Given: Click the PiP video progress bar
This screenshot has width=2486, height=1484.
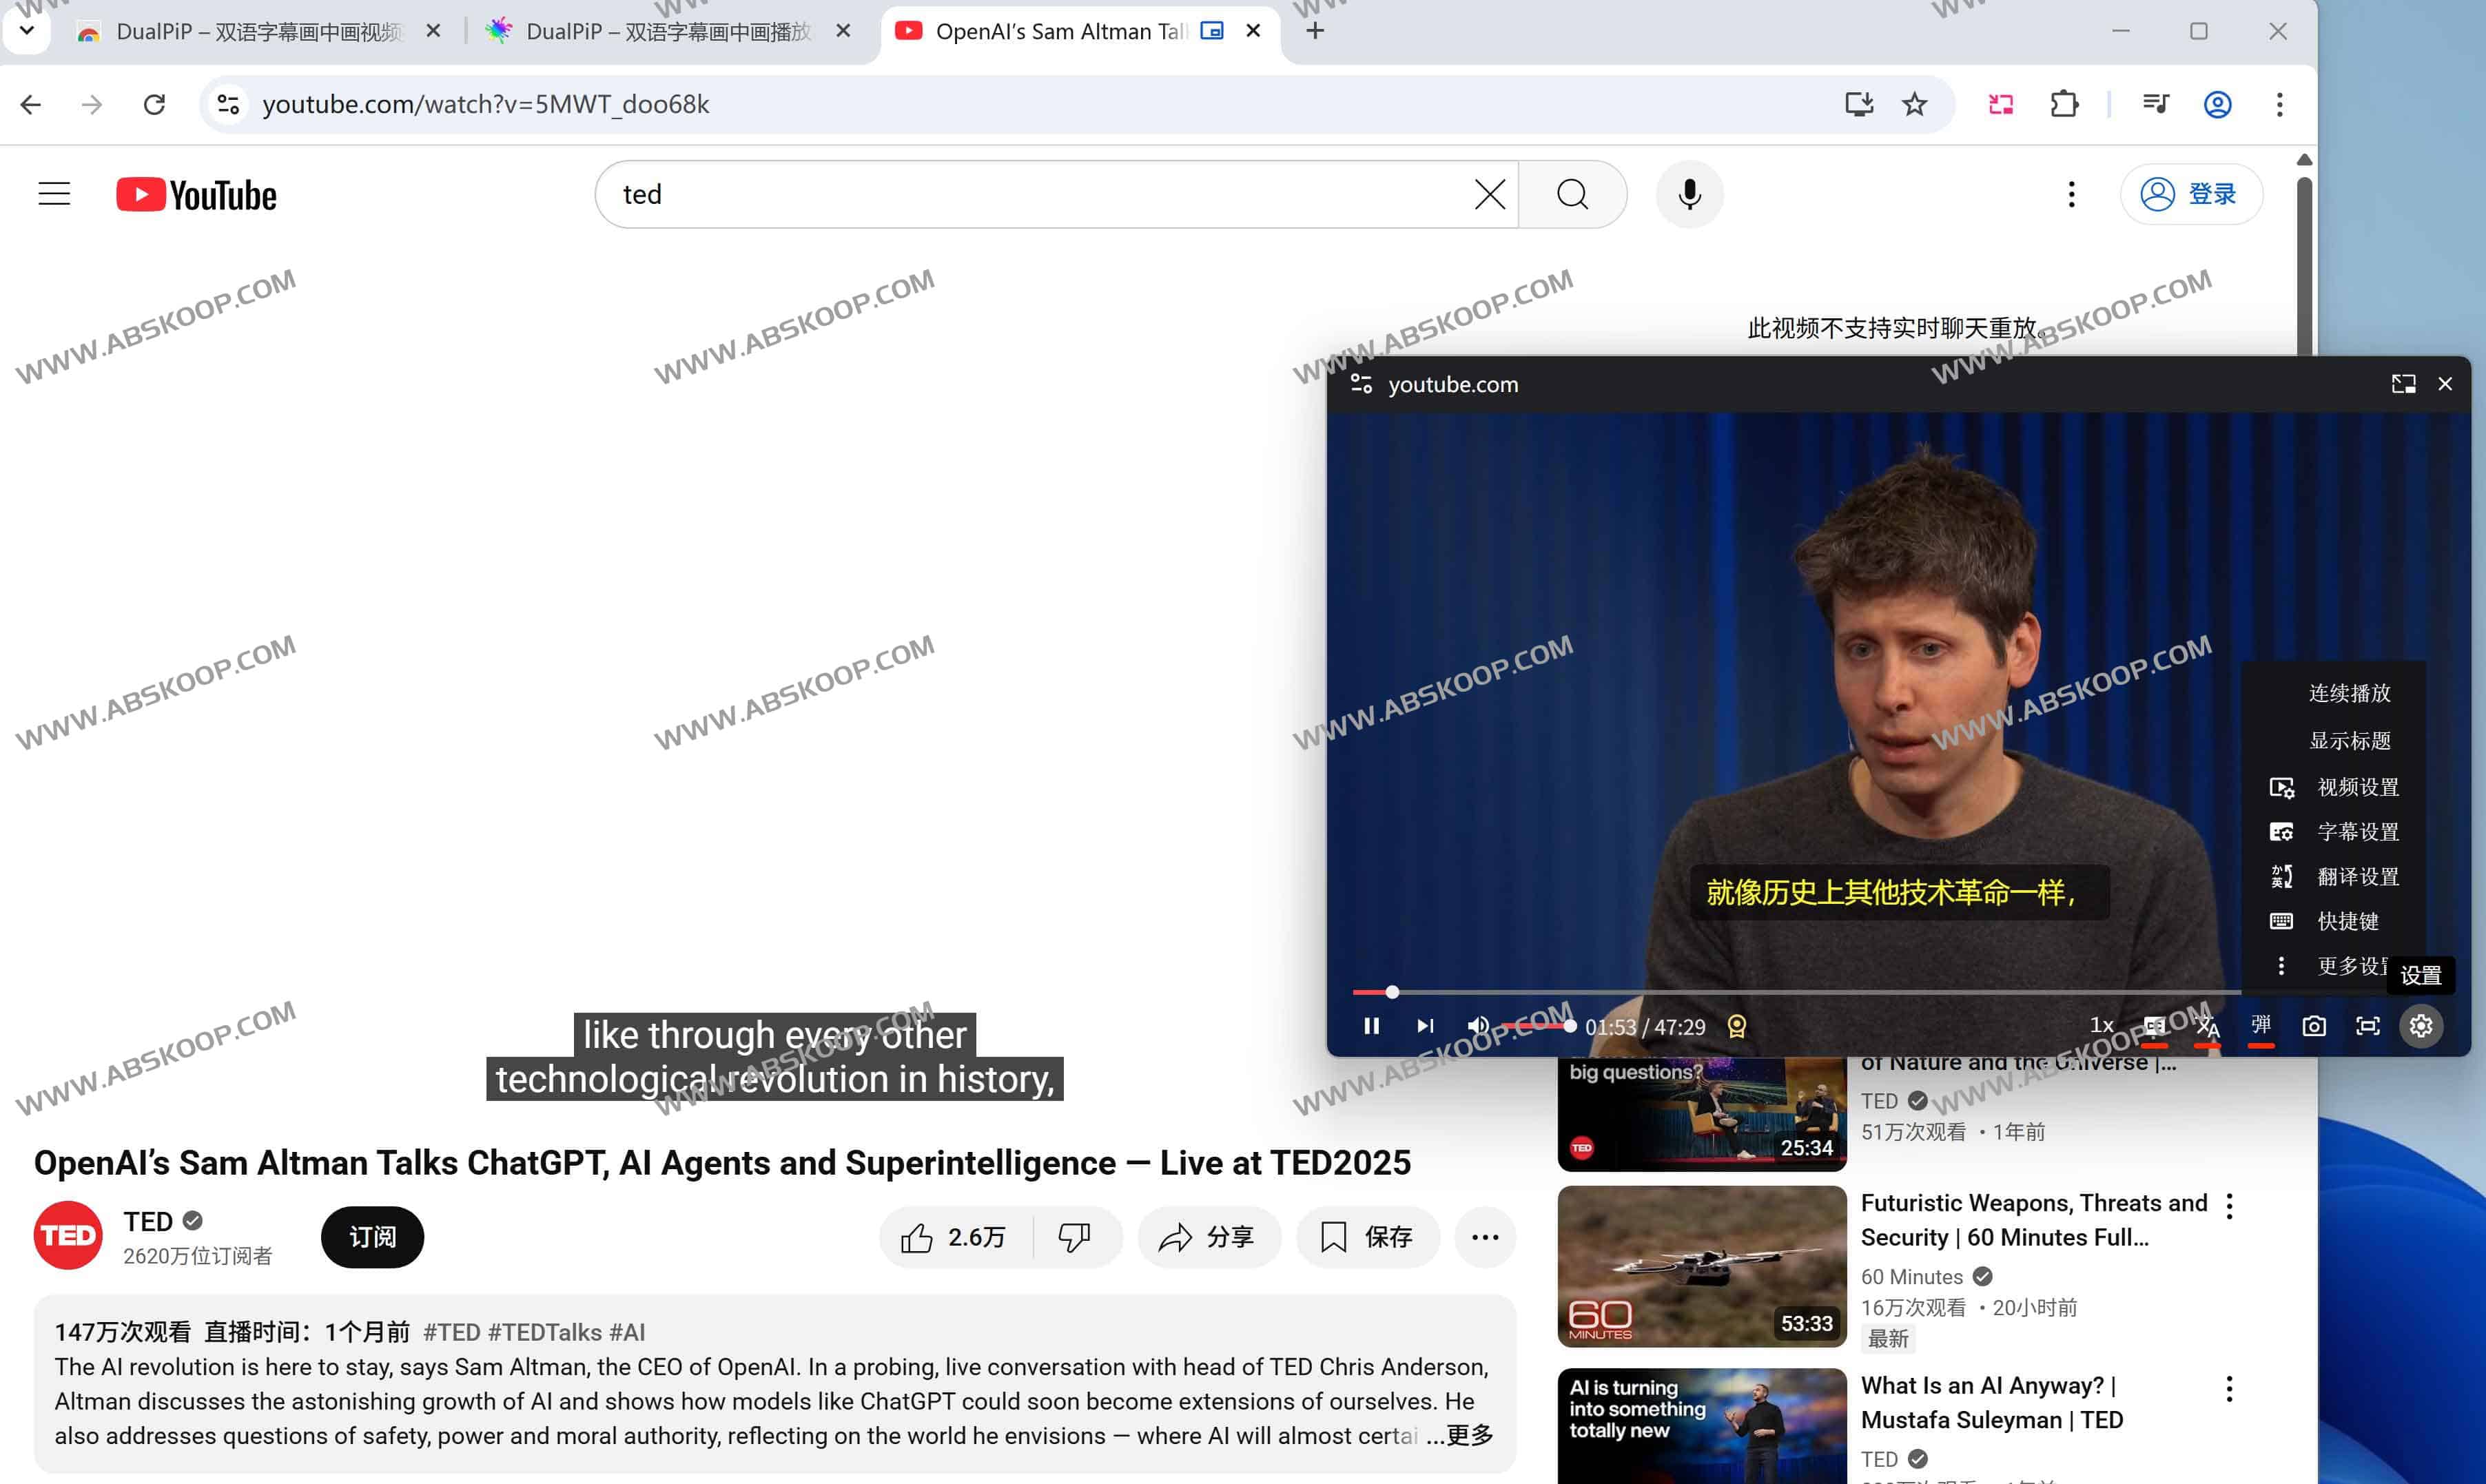Looking at the screenshot, I should [1800, 992].
